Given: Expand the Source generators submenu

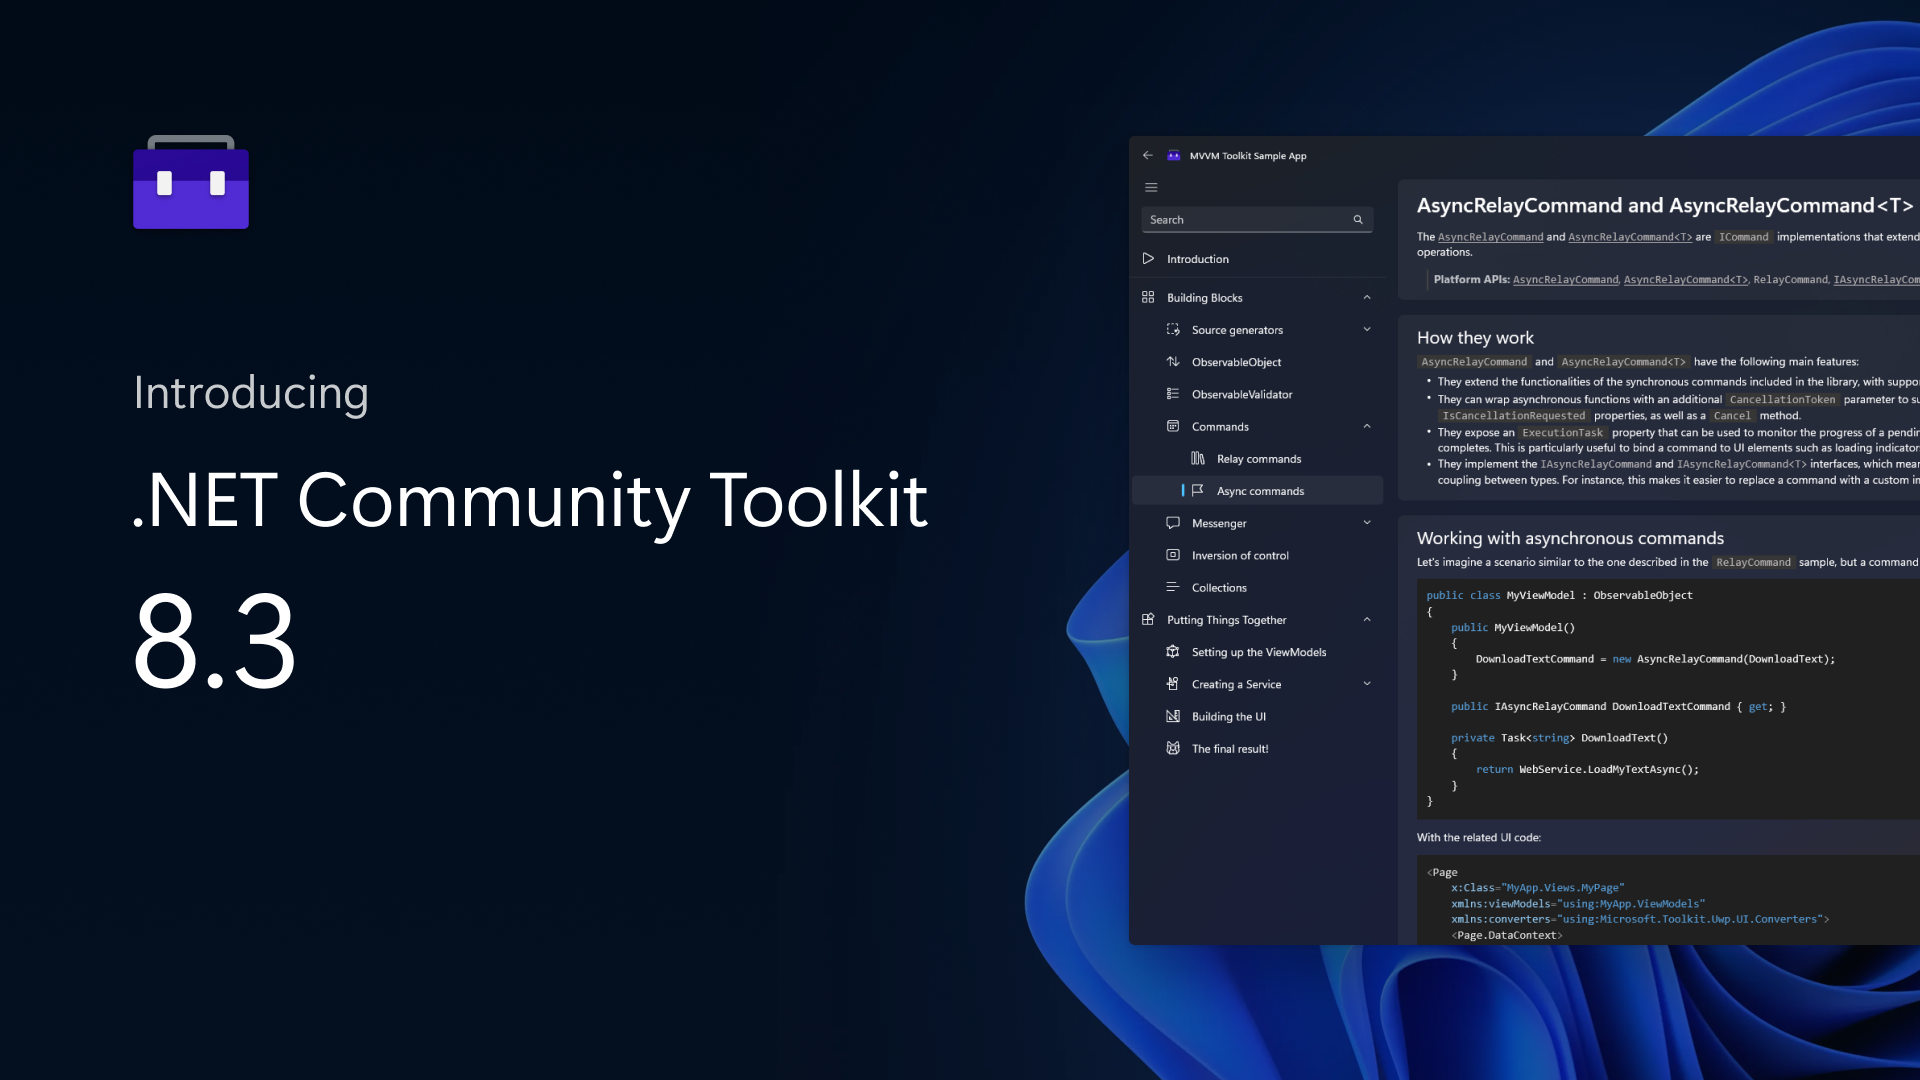Looking at the screenshot, I should [1367, 329].
